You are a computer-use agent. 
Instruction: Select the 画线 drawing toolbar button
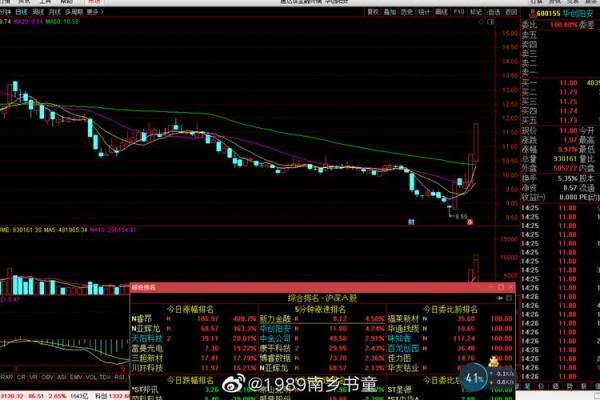tap(441, 12)
